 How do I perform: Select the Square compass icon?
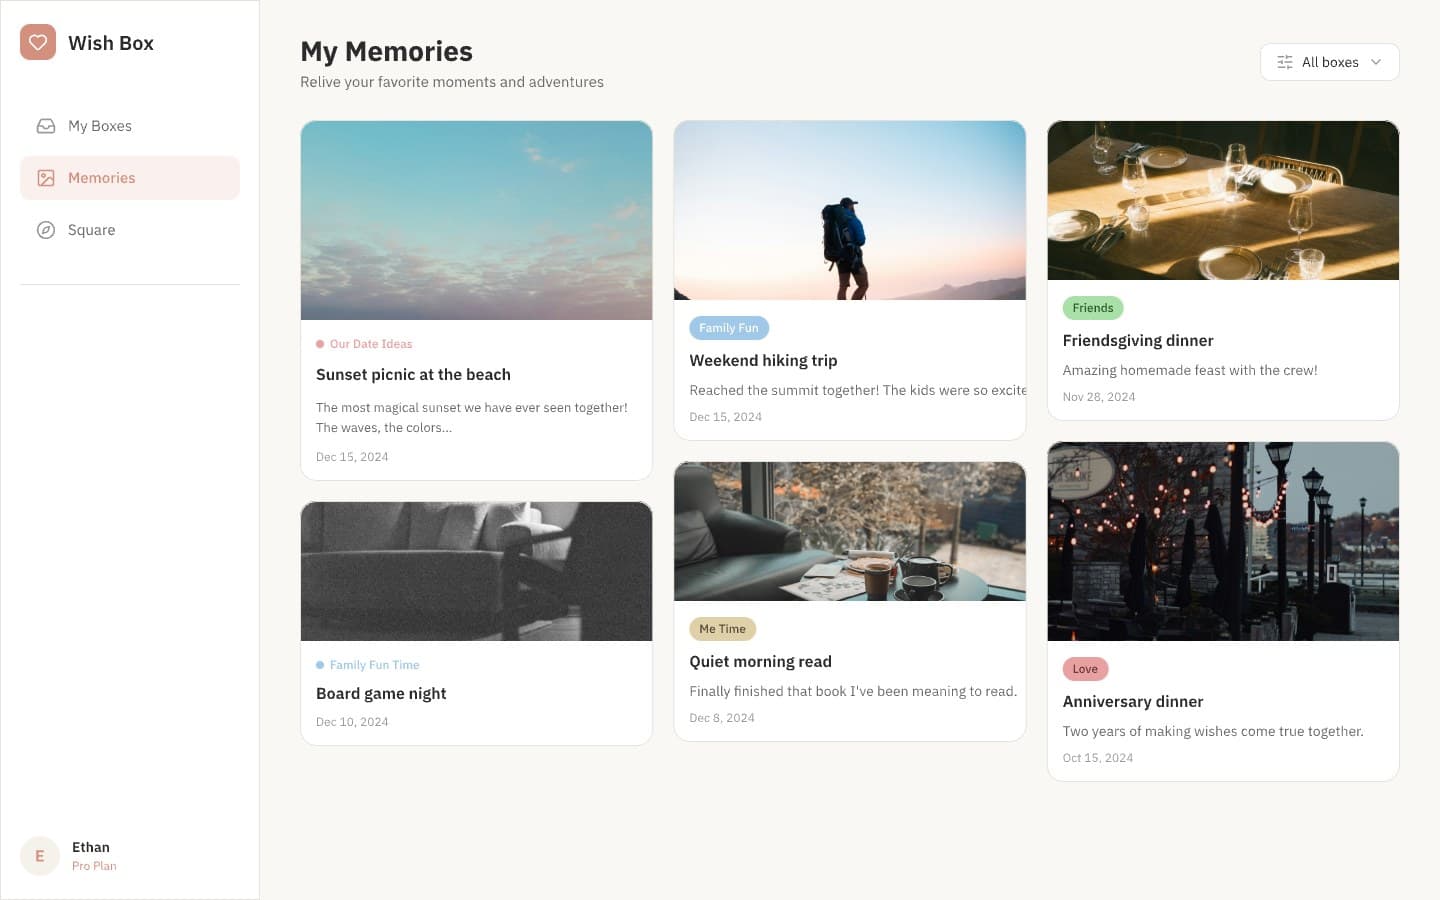pos(45,230)
